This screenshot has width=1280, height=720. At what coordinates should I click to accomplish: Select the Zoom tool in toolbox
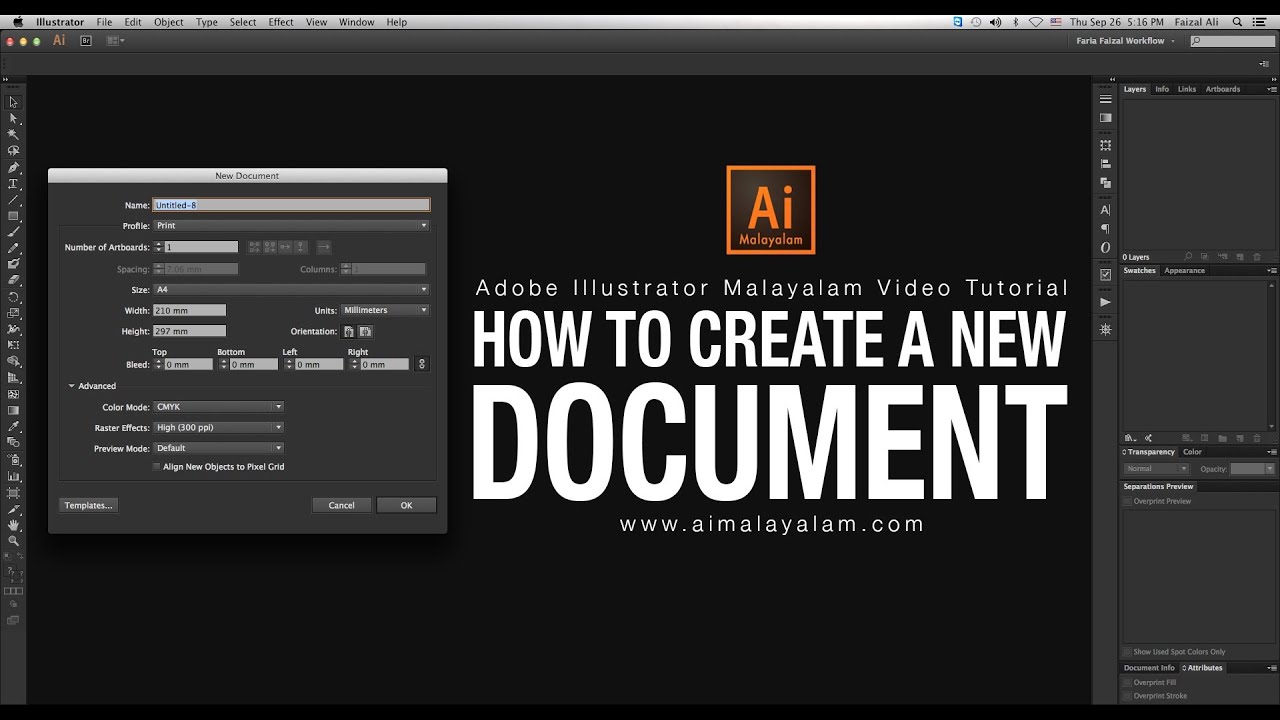[13, 541]
